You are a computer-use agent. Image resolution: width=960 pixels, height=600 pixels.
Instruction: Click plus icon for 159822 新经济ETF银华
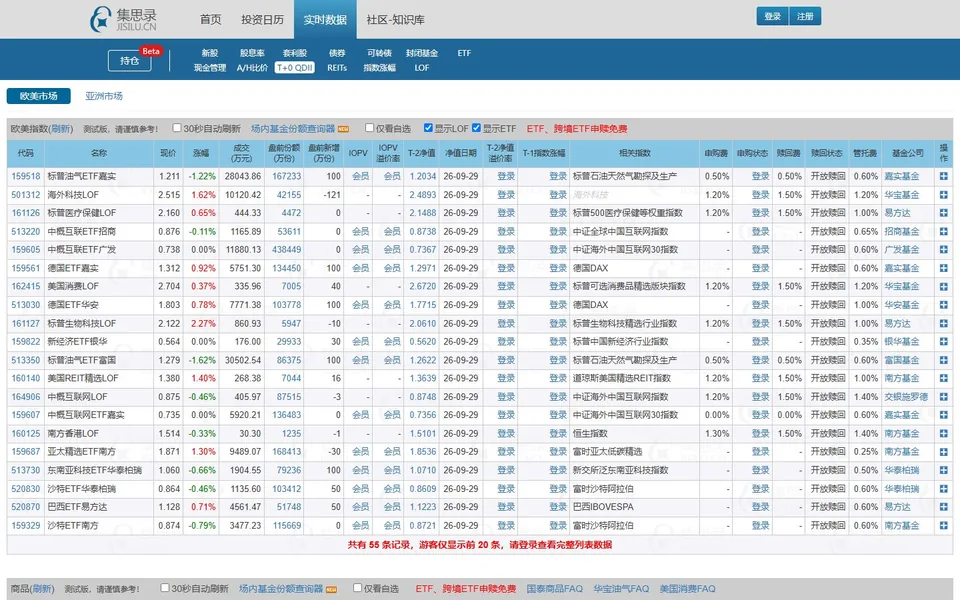(x=943, y=342)
